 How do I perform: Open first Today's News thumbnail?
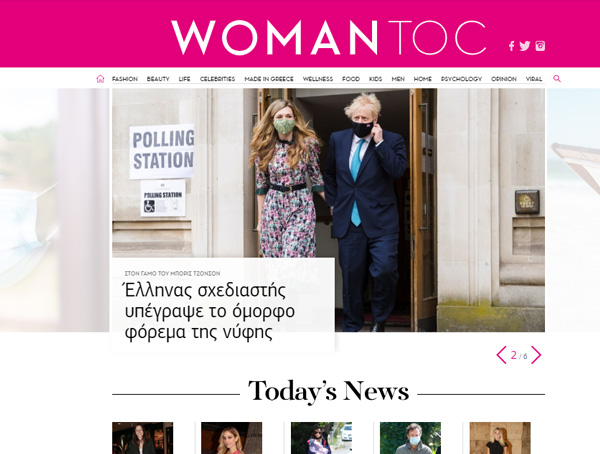pyautogui.click(x=142, y=438)
